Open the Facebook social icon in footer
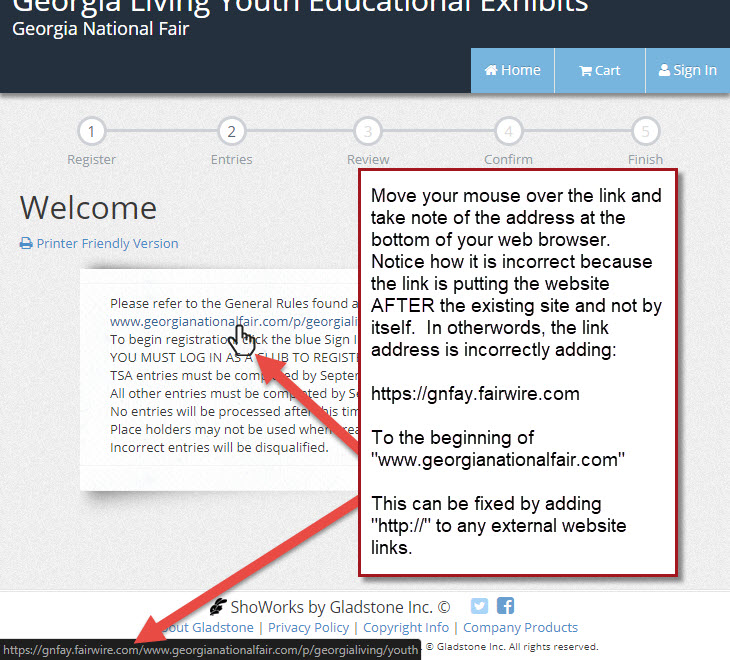 pos(505,606)
